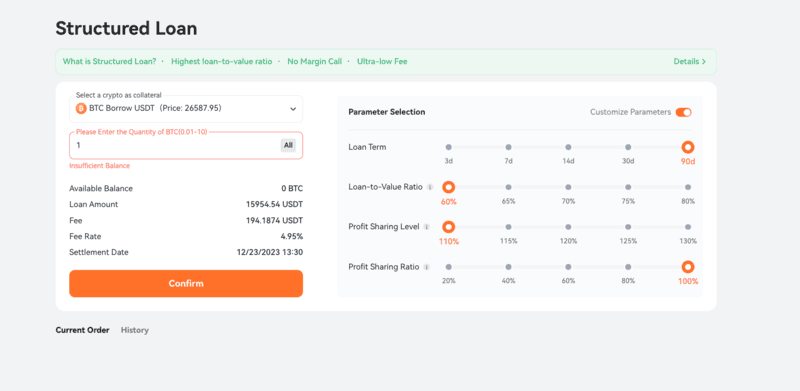The image size is (800, 391).
Task: Set Profit Sharing Level to 125%
Action: (x=628, y=227)
